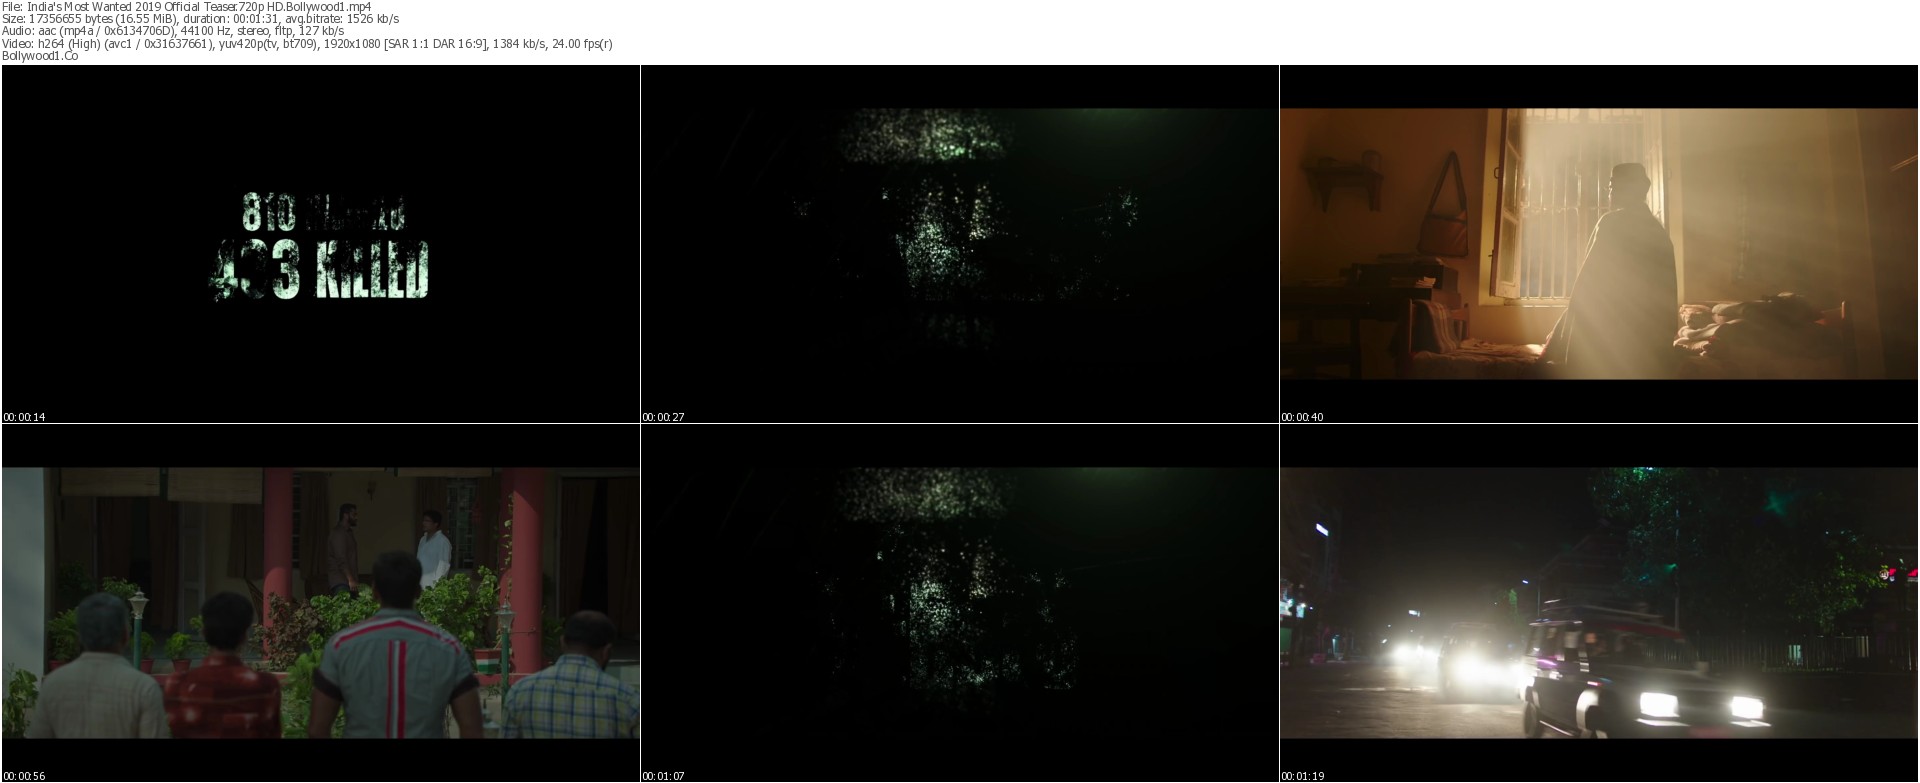This screenshot has height=783, width=1920.
Task: Click the 00:00:14 timestamp label
Action: [x=25, y=417]
